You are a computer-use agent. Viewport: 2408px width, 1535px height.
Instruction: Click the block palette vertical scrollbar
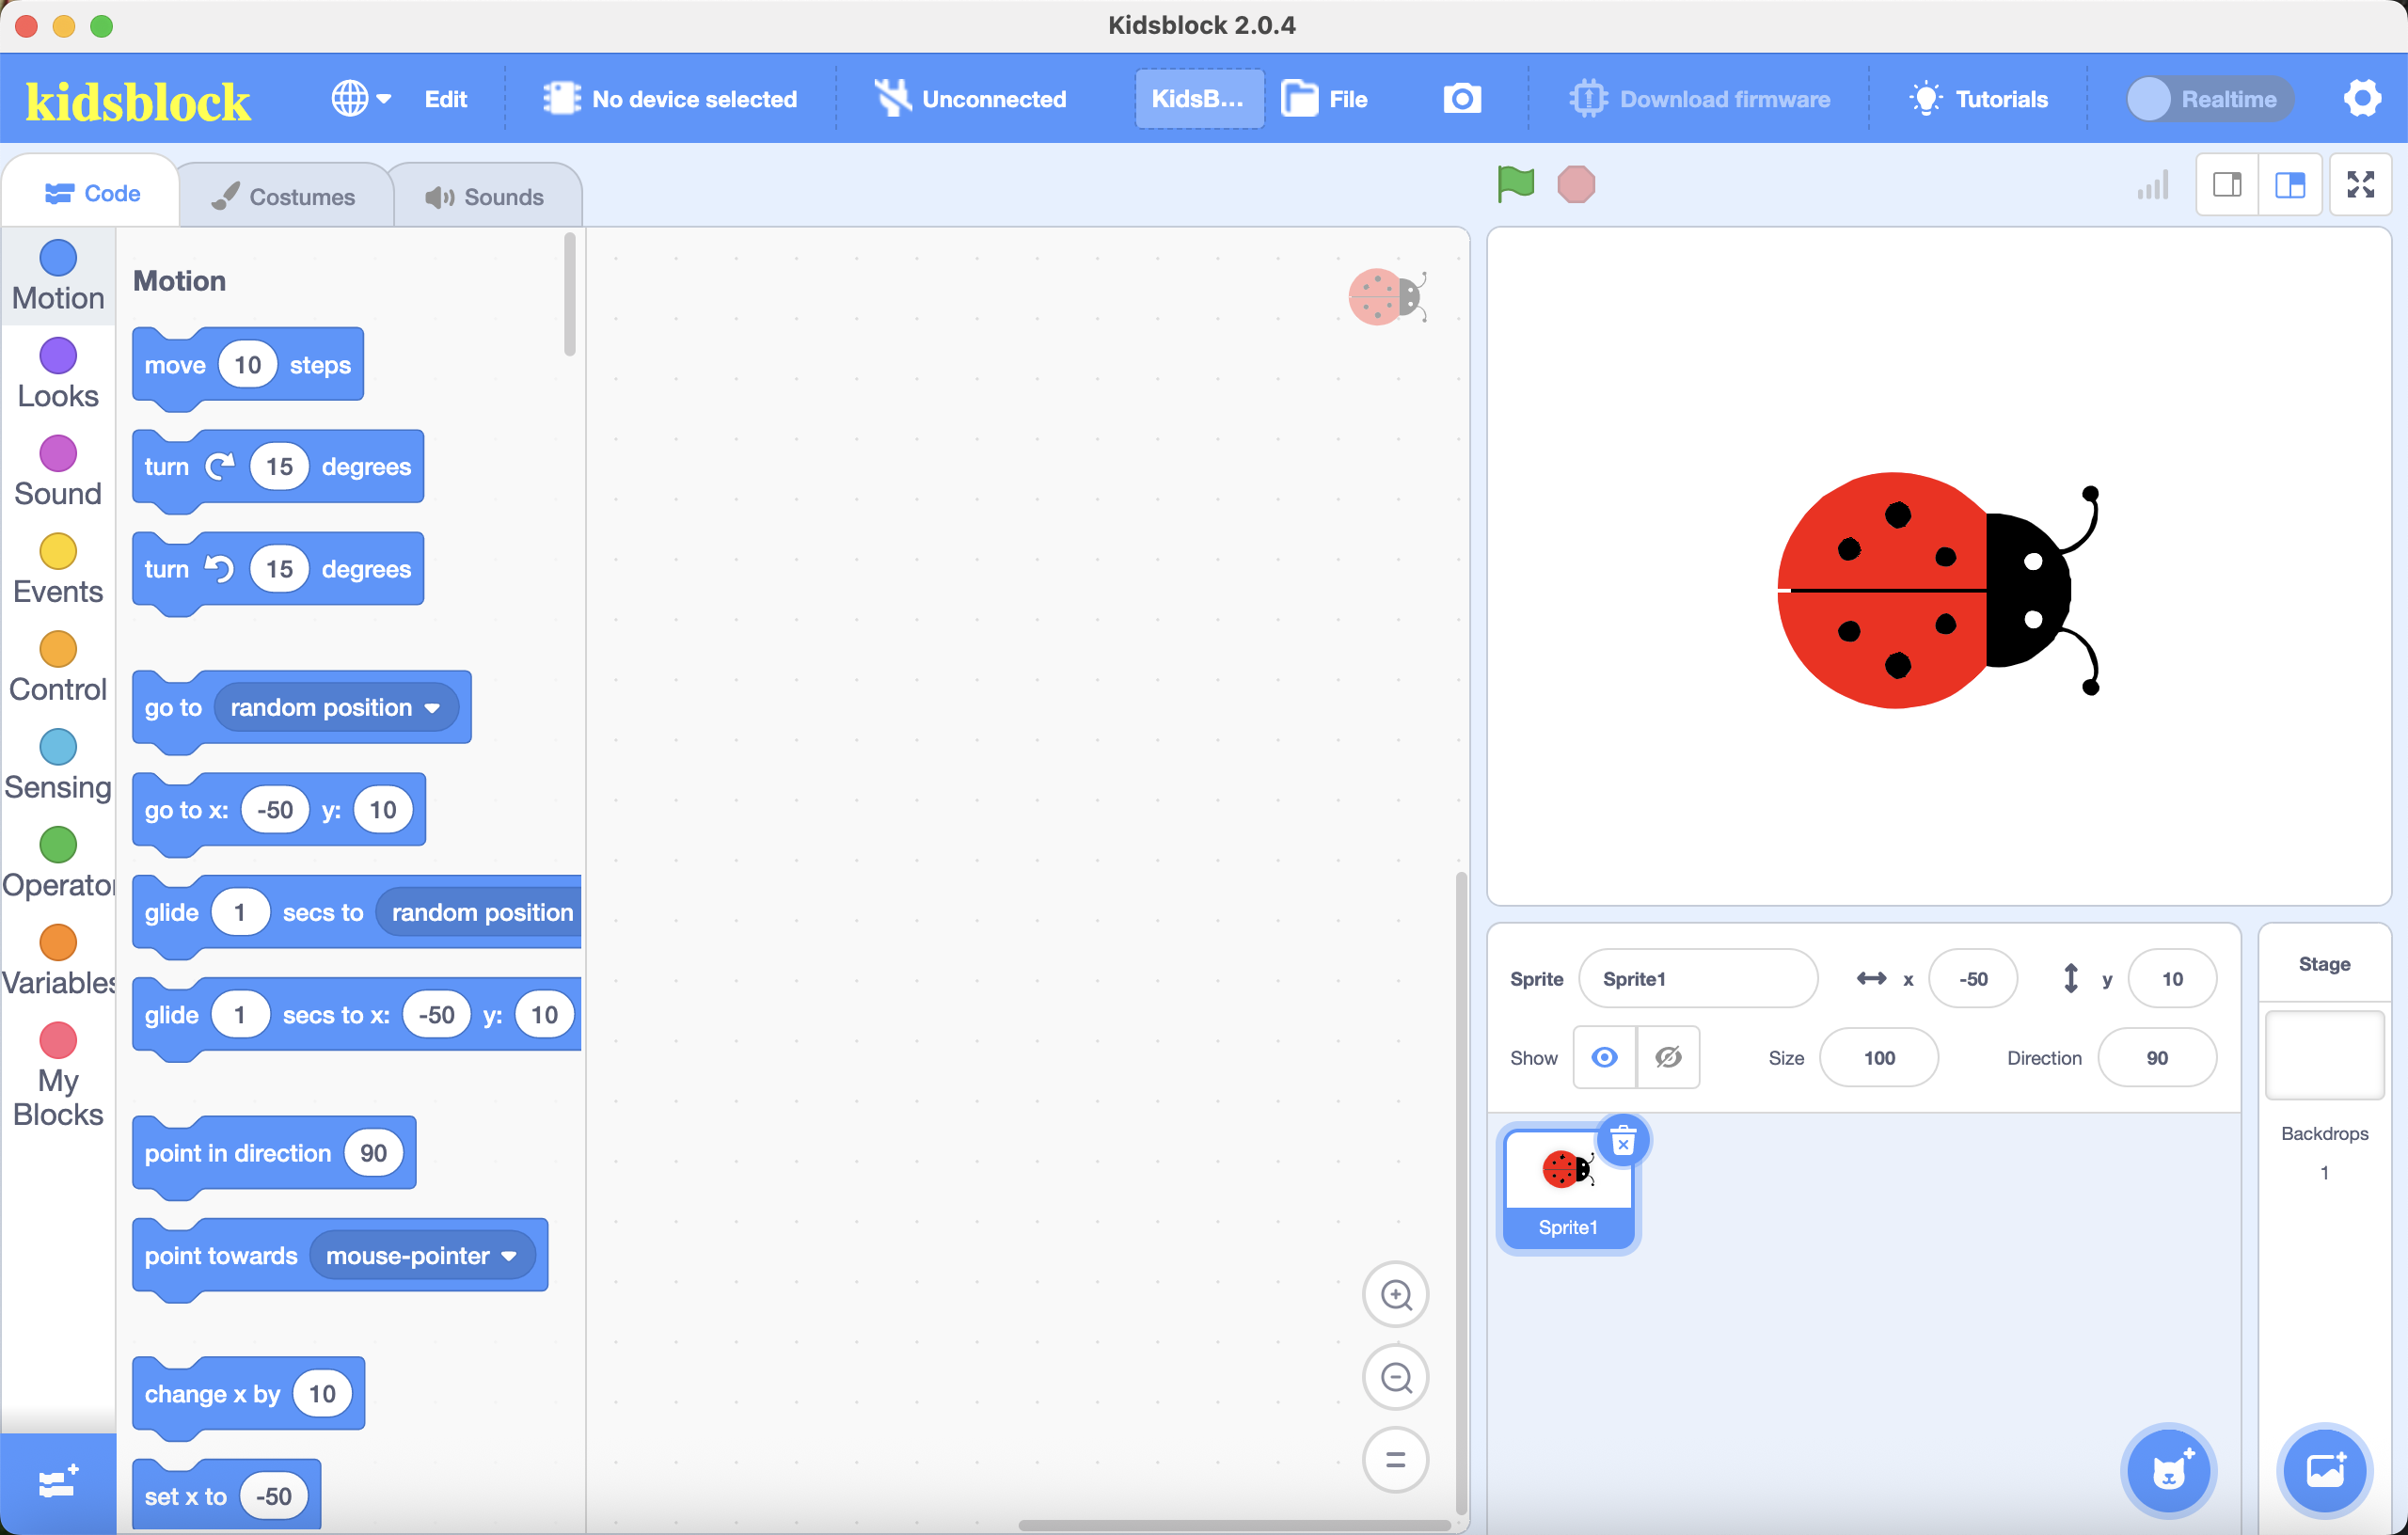point(570,294)
